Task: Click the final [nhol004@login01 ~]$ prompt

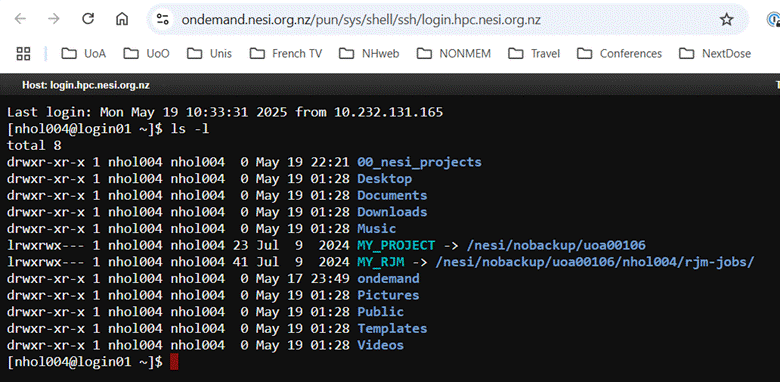Action: click(85, 362)
